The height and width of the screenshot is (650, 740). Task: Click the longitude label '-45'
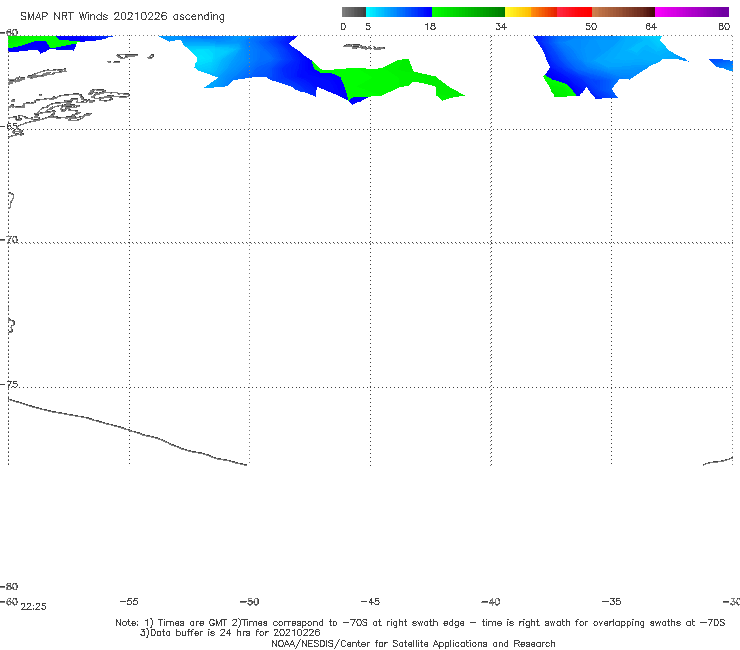pos(370,602)
